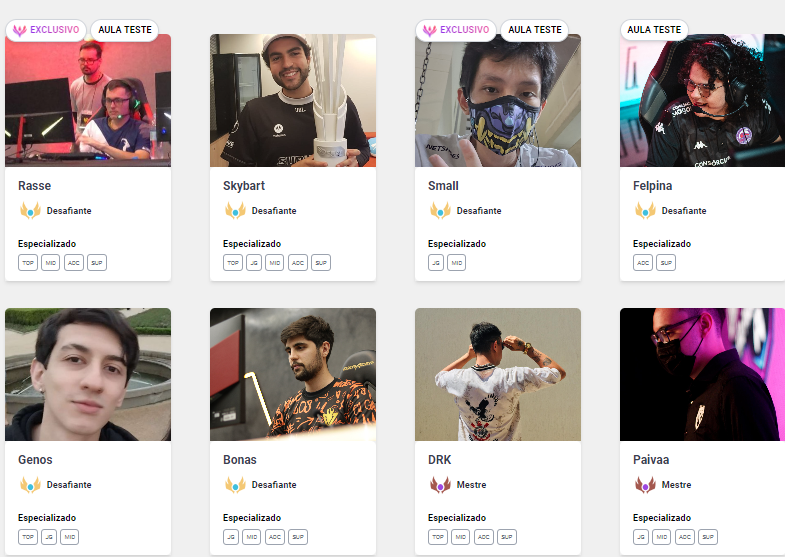The height and width of the screenshot is (557, 785).
Task: Click the JG badge on Genos's card
Action: [x=49, y=537]
